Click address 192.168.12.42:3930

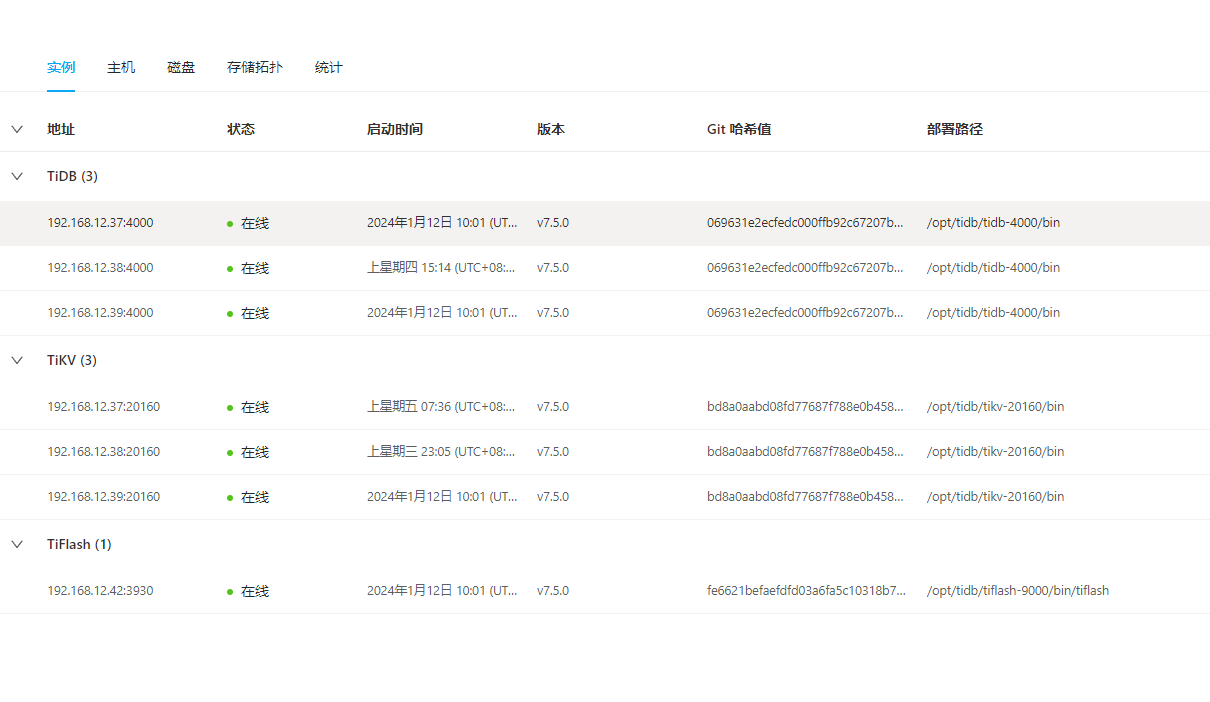(100, 591)
